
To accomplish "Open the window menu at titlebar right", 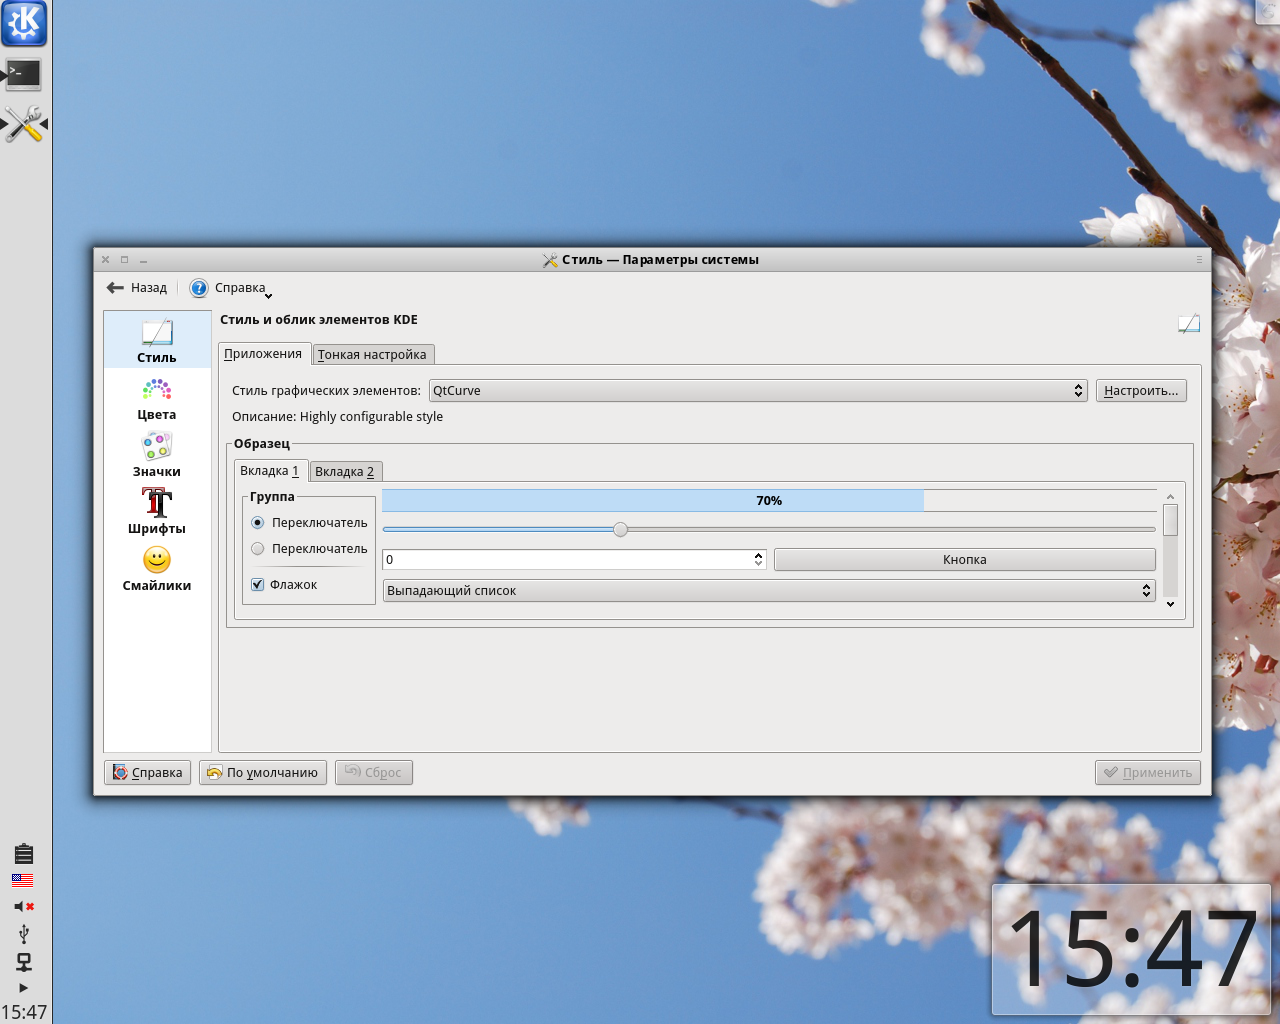I will click(1199, 260).
